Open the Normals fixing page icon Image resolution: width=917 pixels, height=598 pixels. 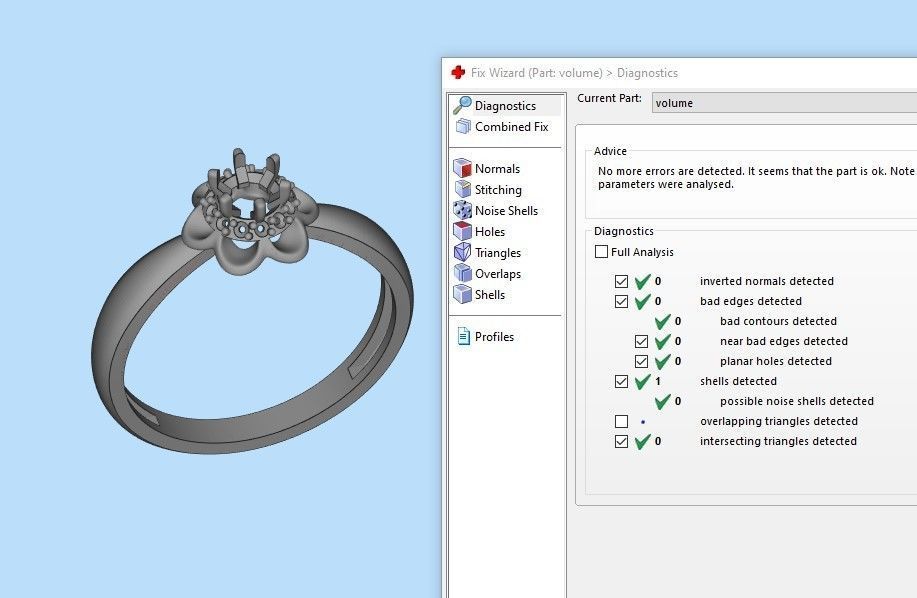462,168
